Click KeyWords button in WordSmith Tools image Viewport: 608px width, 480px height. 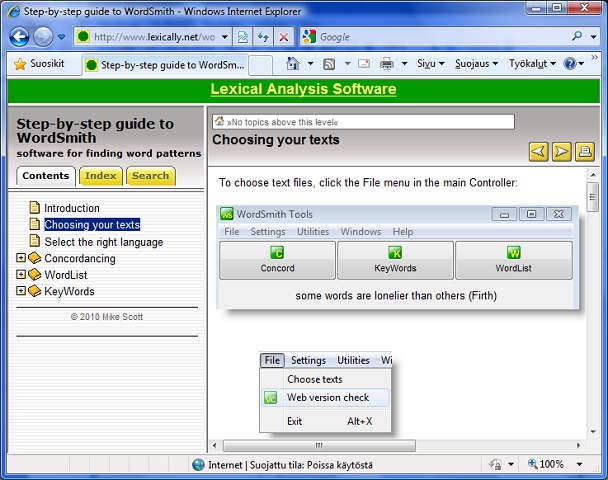[395, 260]
